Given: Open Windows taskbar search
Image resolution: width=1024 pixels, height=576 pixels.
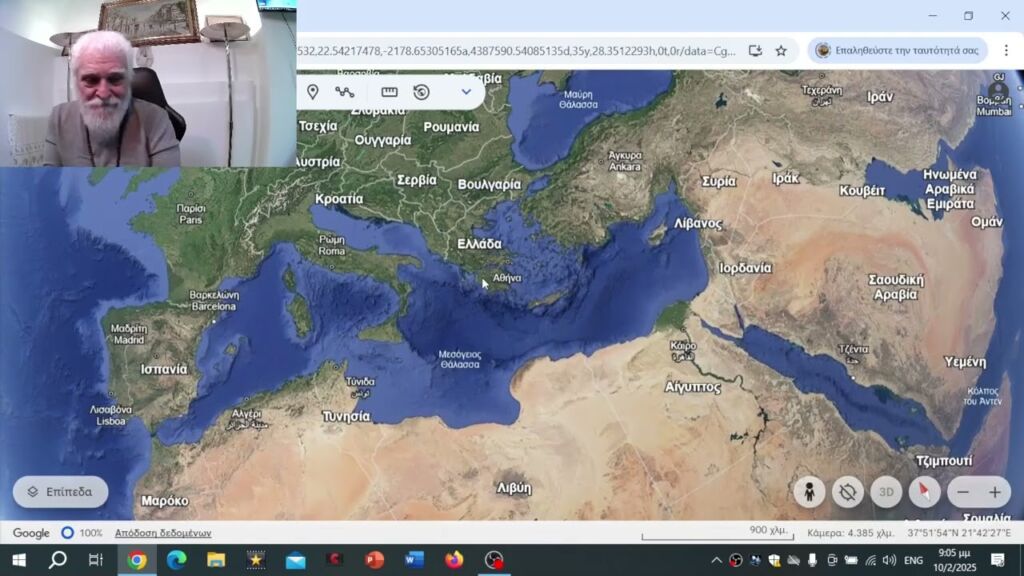Looking at the screenshot, I should coord(57,560).
